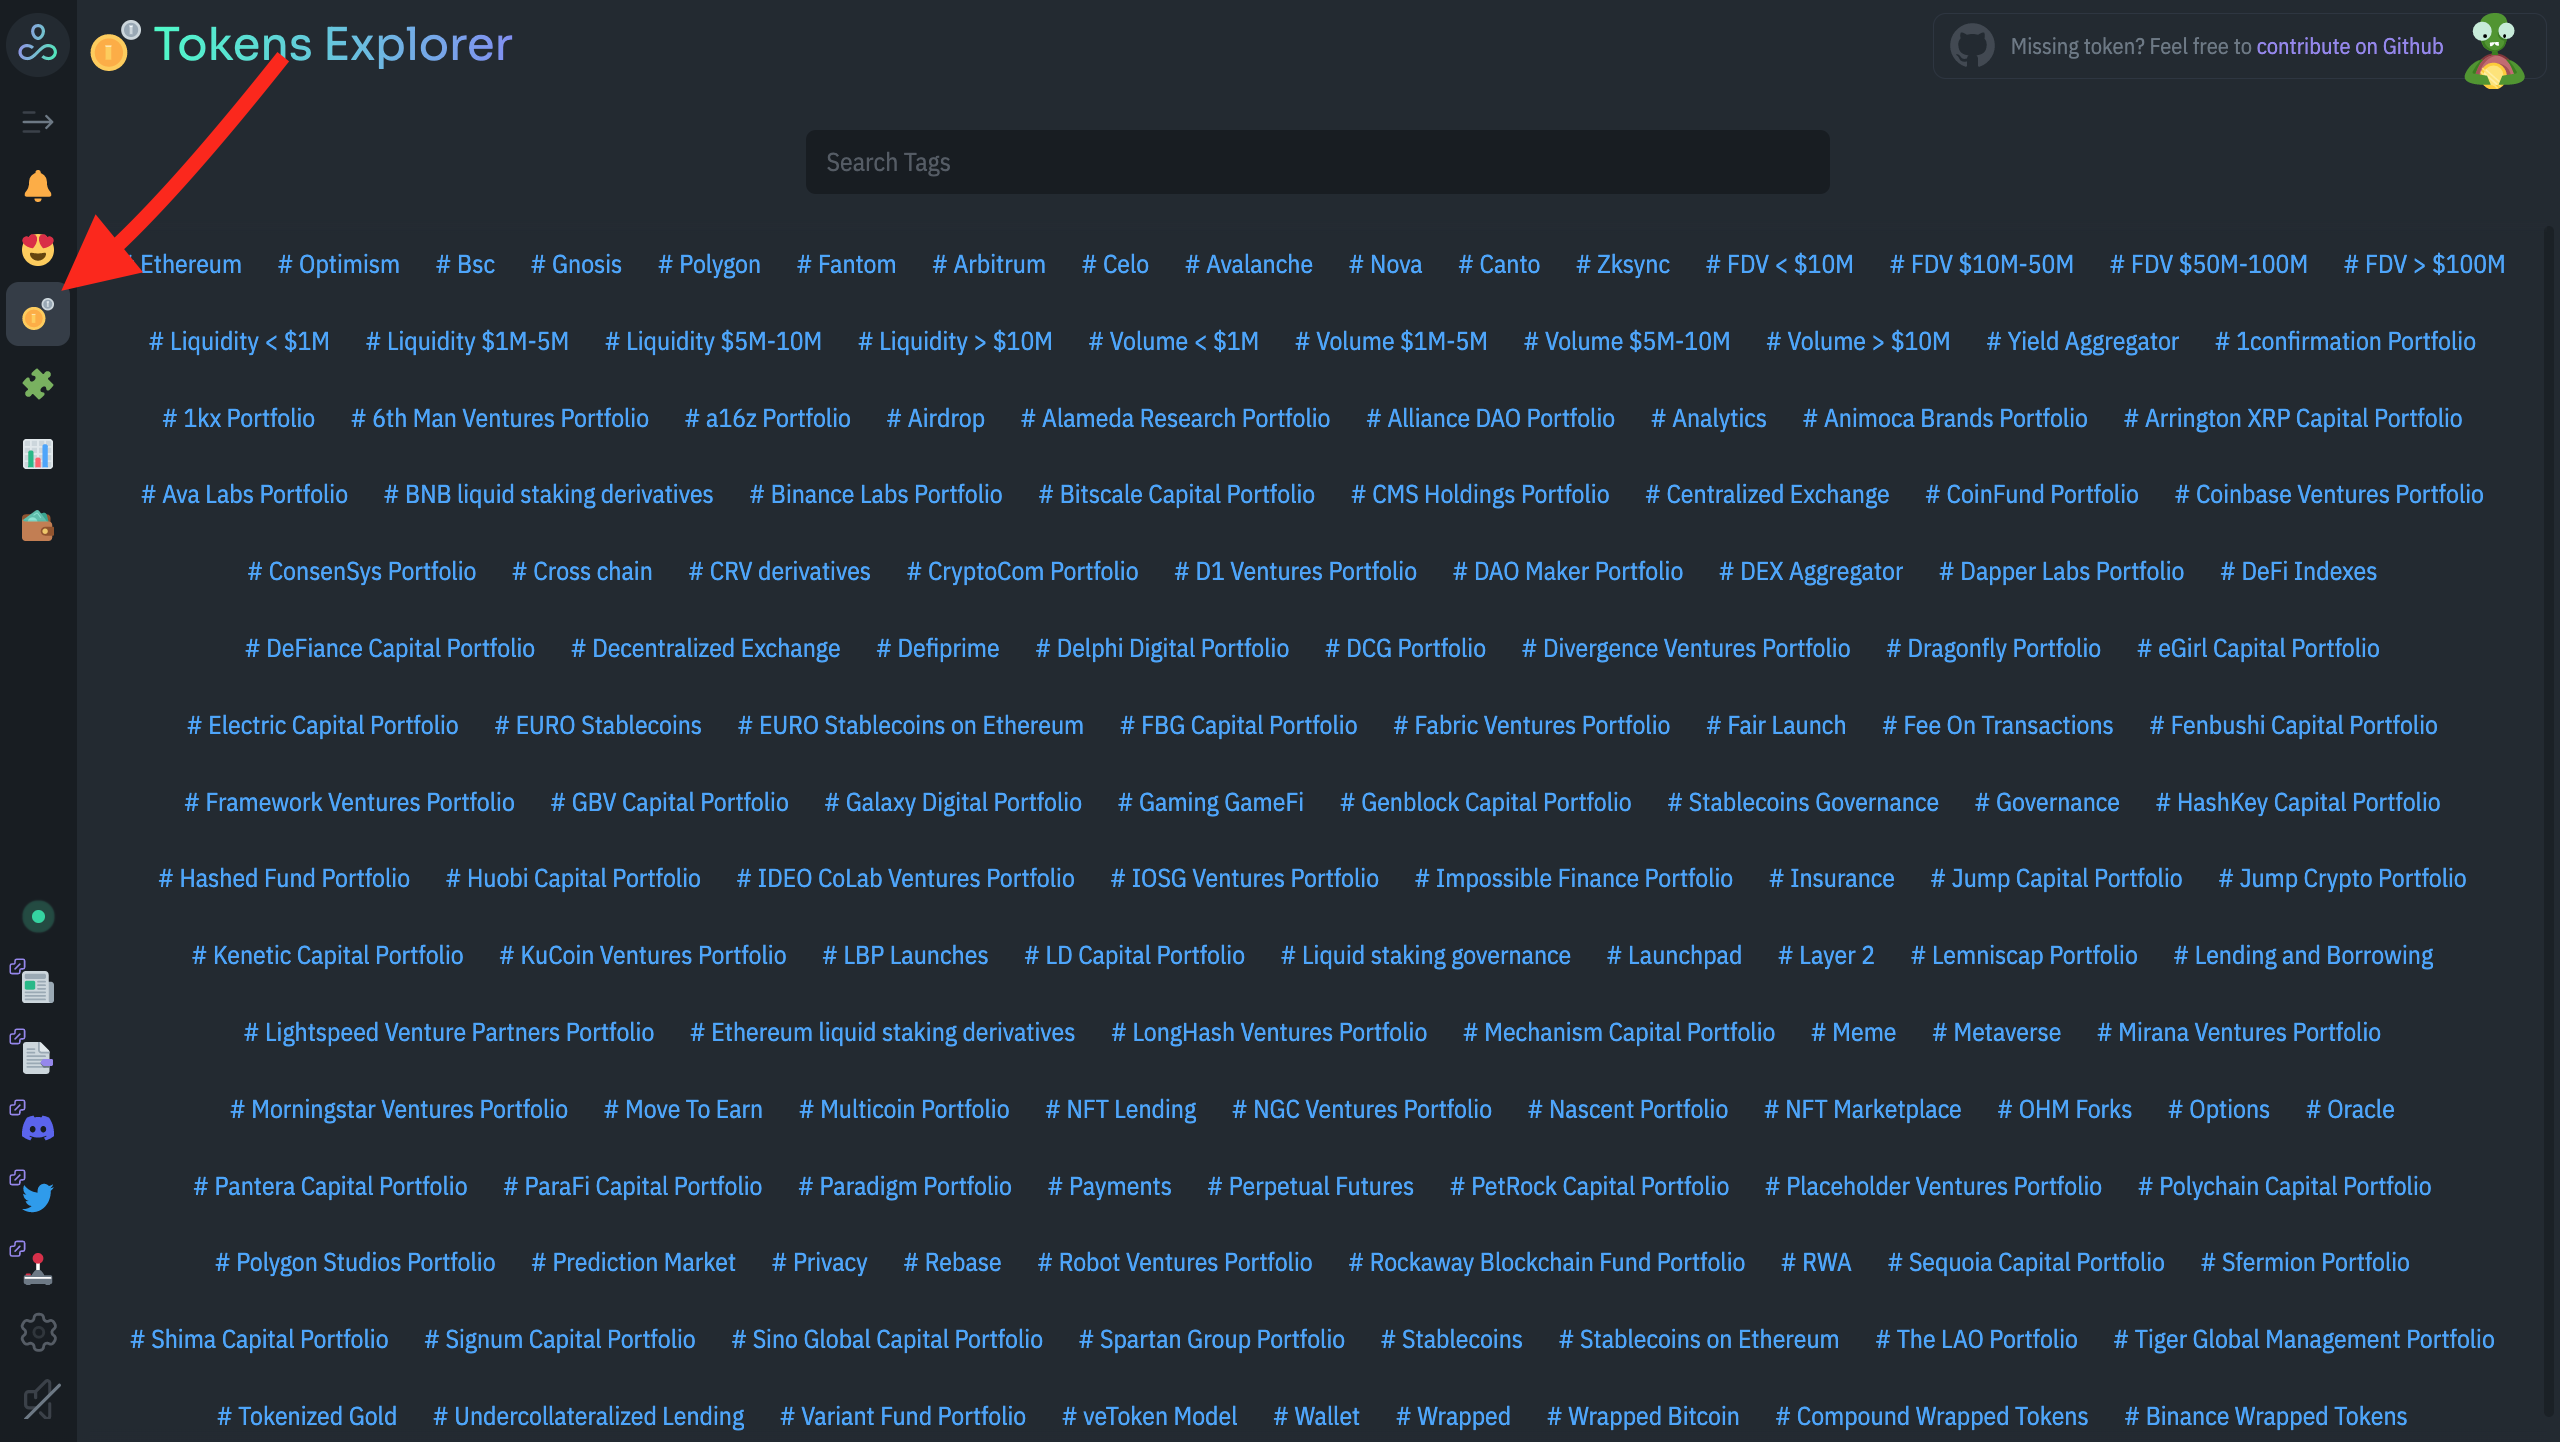Open the settings gear icon

[x=38, y=1332]
